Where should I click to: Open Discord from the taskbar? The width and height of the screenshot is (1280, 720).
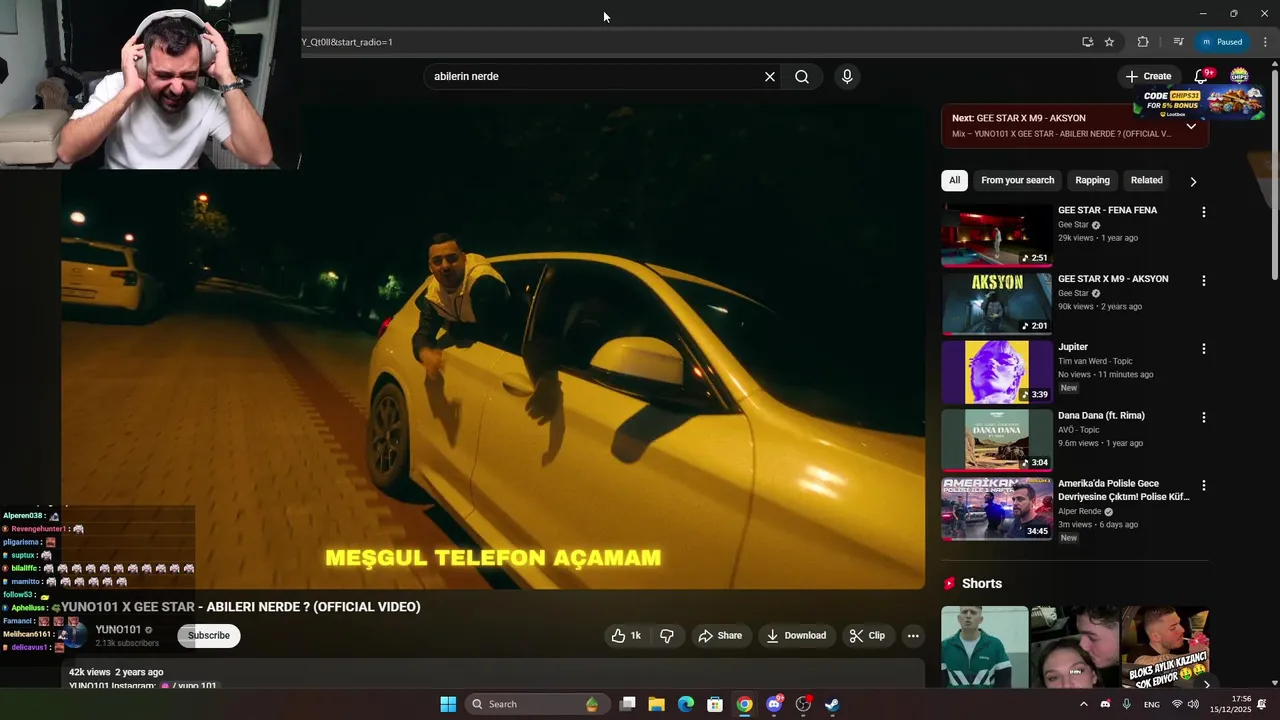tap(774, 704)
